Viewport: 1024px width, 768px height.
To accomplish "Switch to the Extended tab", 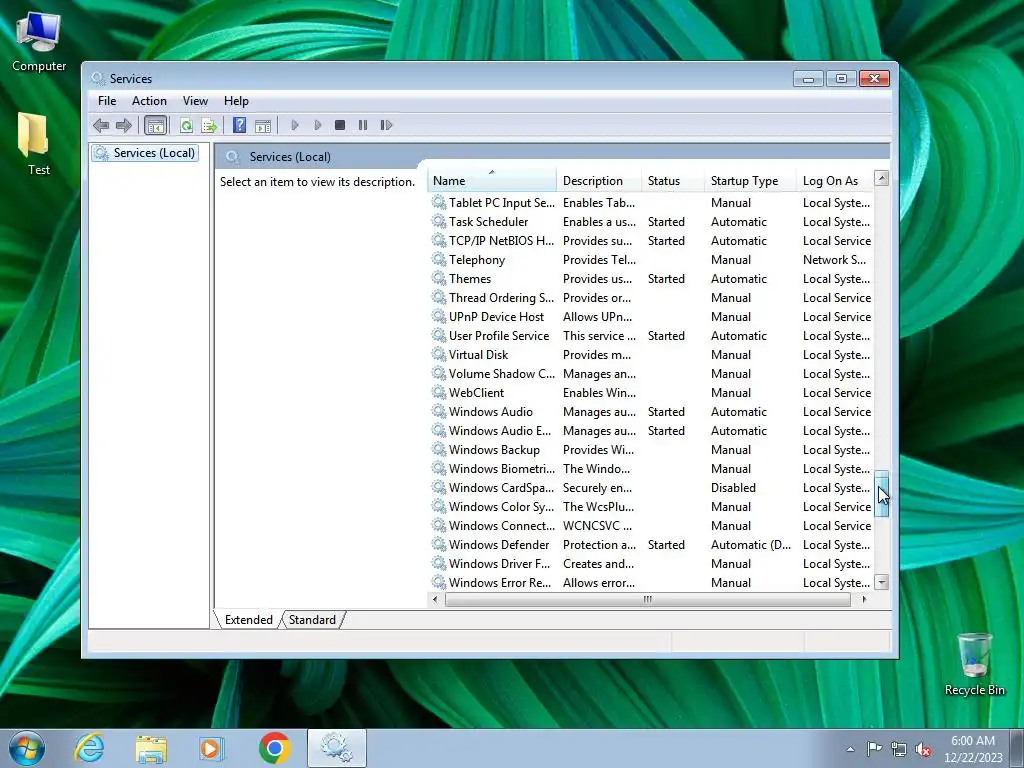I will (x=249, y=620).
